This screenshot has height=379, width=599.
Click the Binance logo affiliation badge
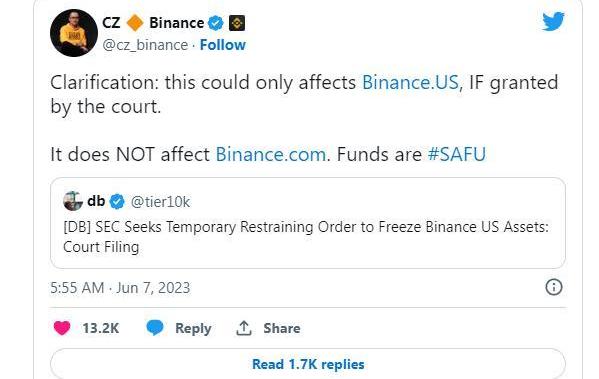[237, 23]
